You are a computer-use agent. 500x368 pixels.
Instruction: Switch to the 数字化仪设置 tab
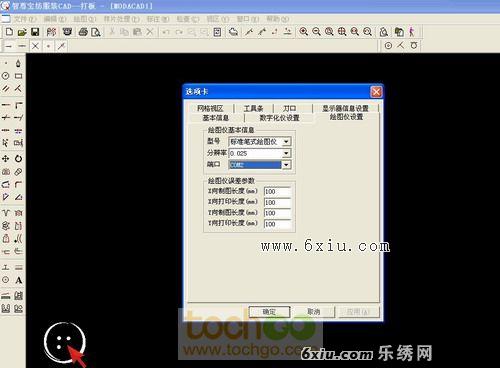point(279,118)
